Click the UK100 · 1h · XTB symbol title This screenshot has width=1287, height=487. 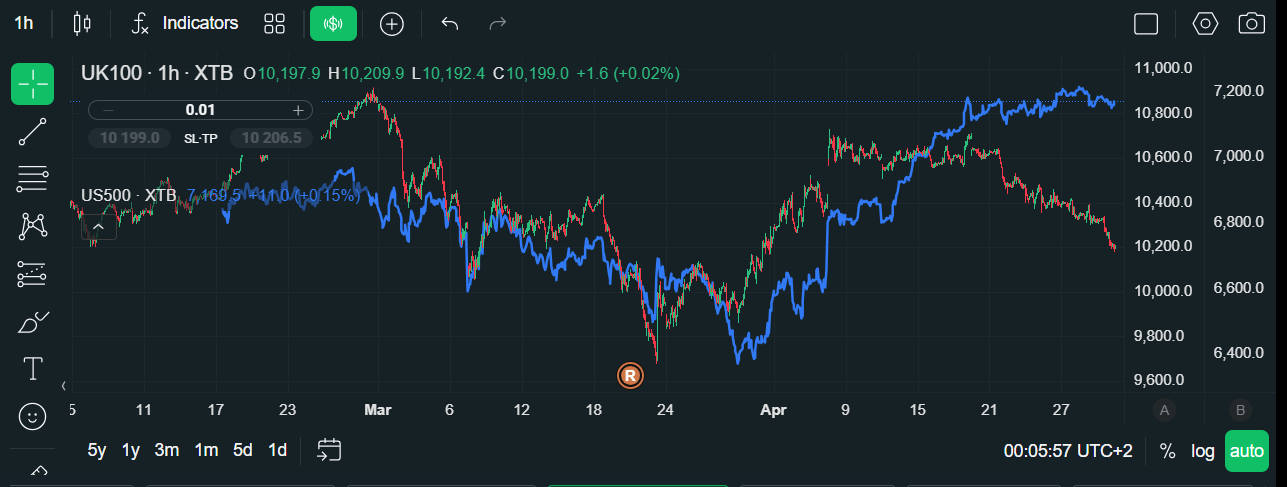click(157, 73)
